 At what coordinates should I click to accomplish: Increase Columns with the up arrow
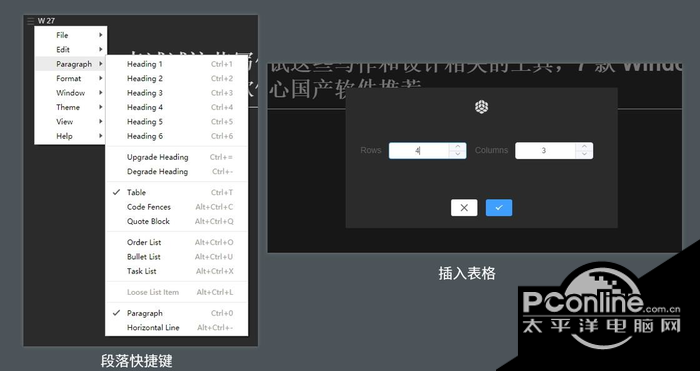[584, 147]
